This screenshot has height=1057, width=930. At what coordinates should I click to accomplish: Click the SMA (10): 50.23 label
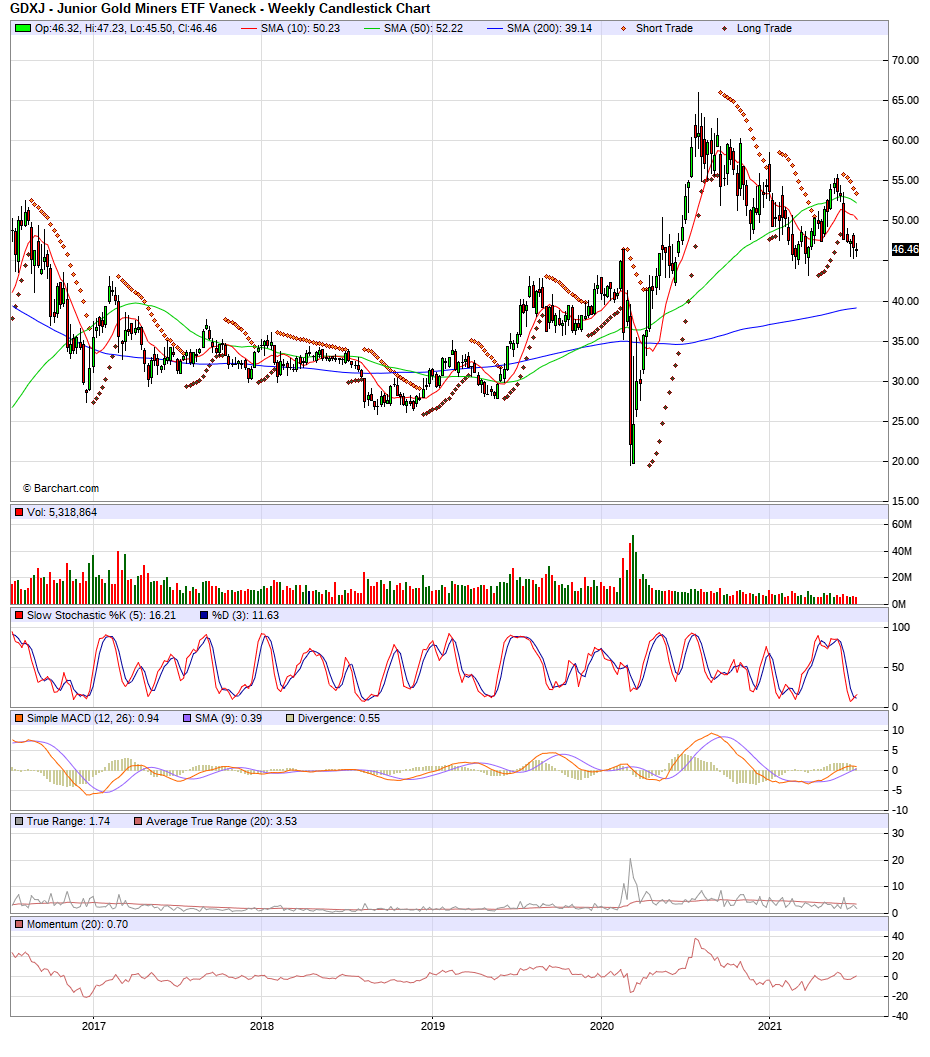click(x=301, y=28)
